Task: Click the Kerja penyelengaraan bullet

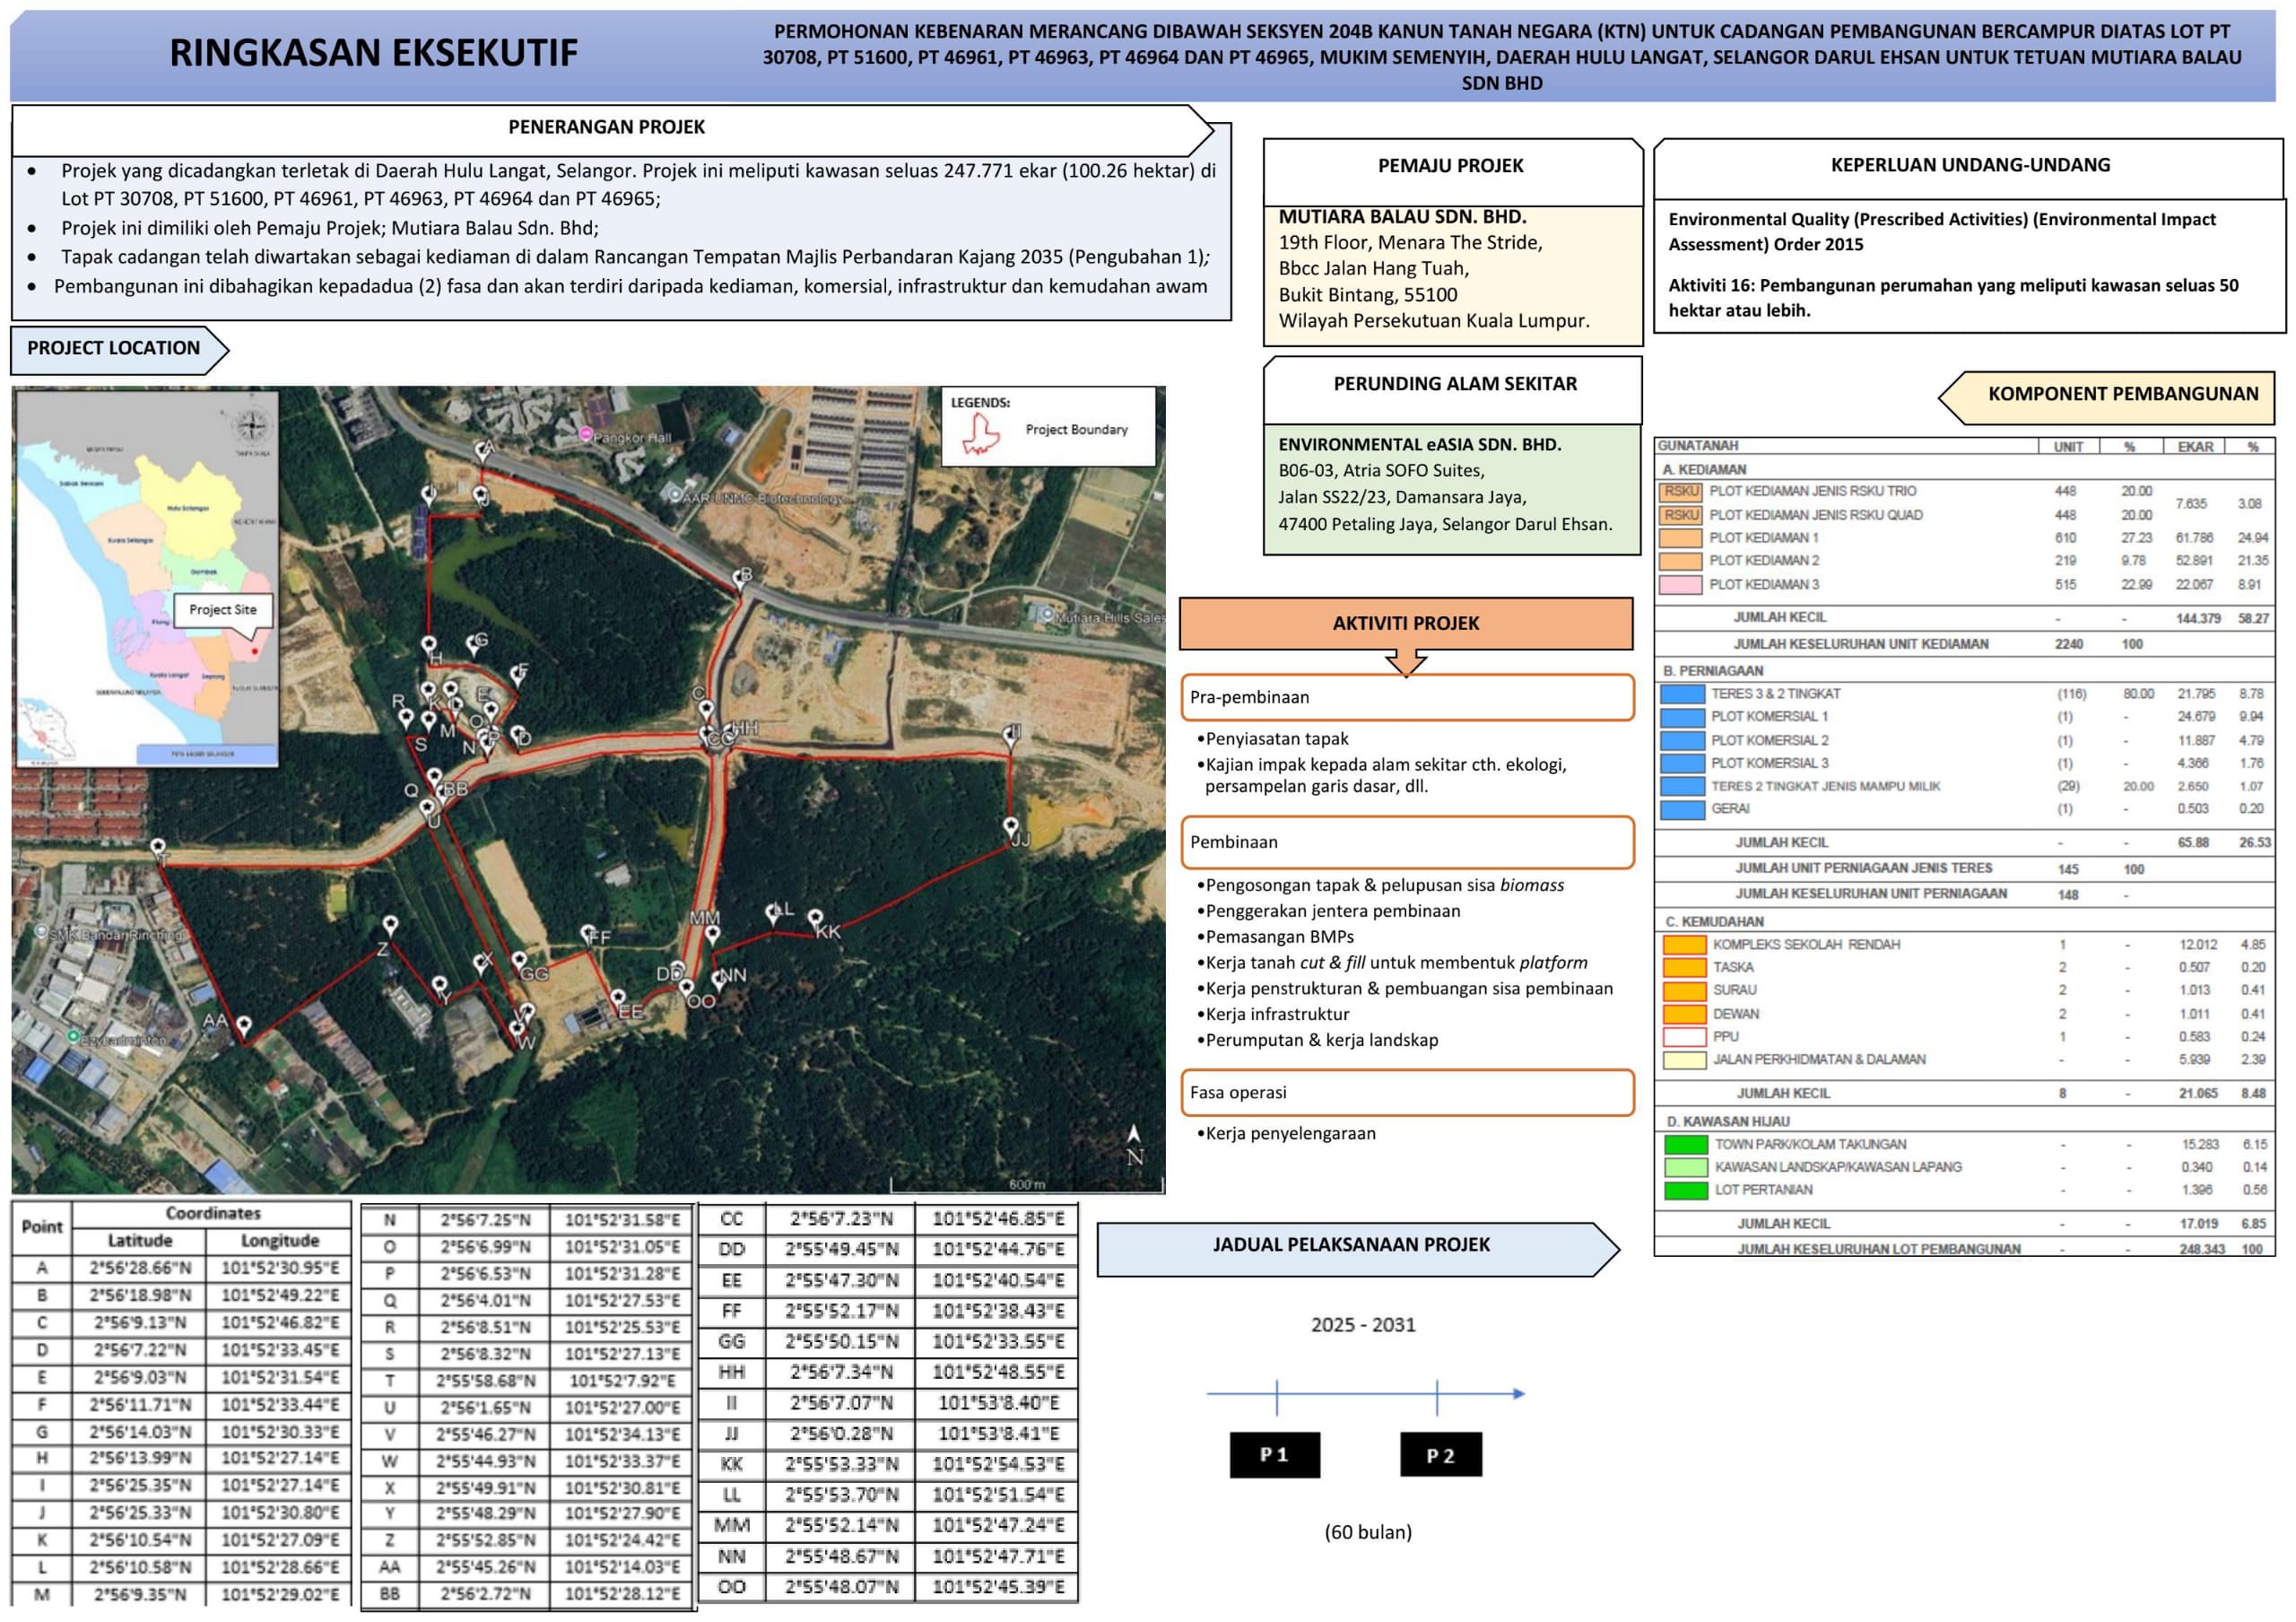Action: (1286, 1134)
